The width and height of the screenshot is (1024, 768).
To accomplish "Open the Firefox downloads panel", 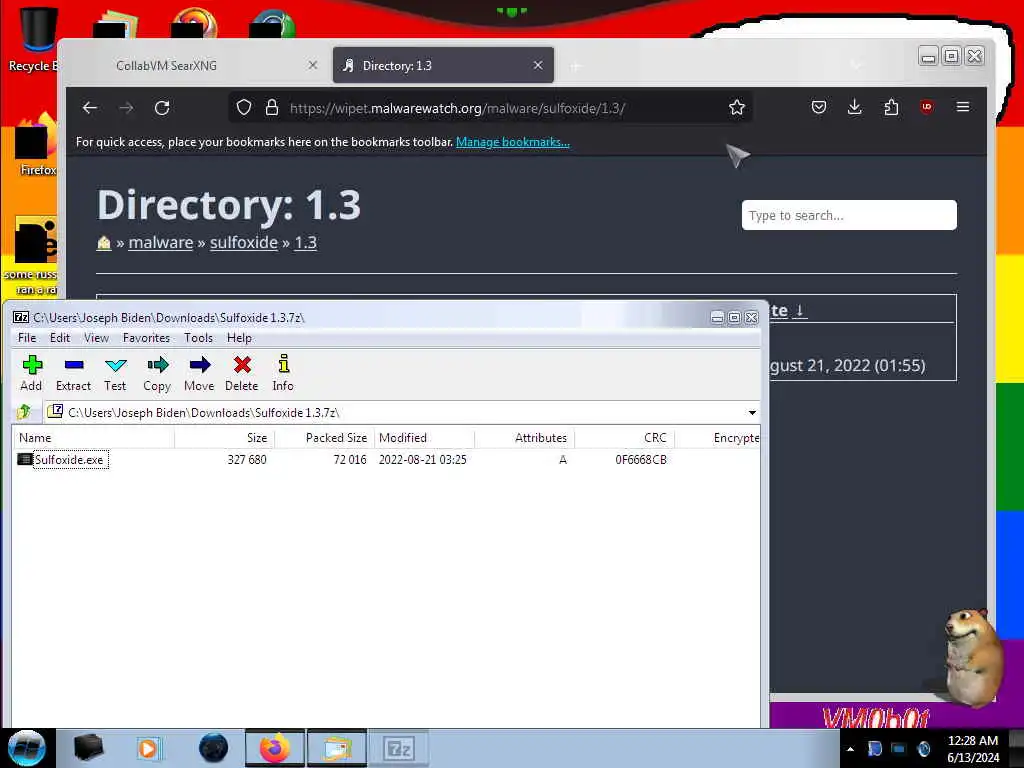I will click(x=854, y=108).
